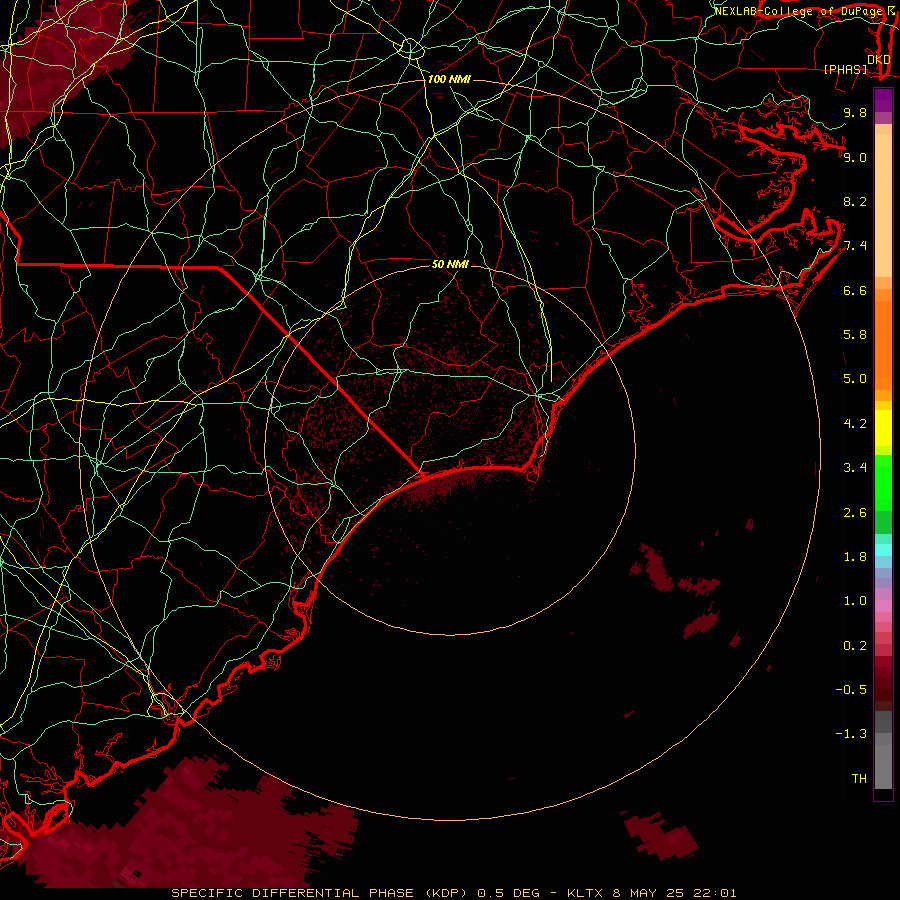
Task: Select the 6.6 scale value
Action: [855, 290]
